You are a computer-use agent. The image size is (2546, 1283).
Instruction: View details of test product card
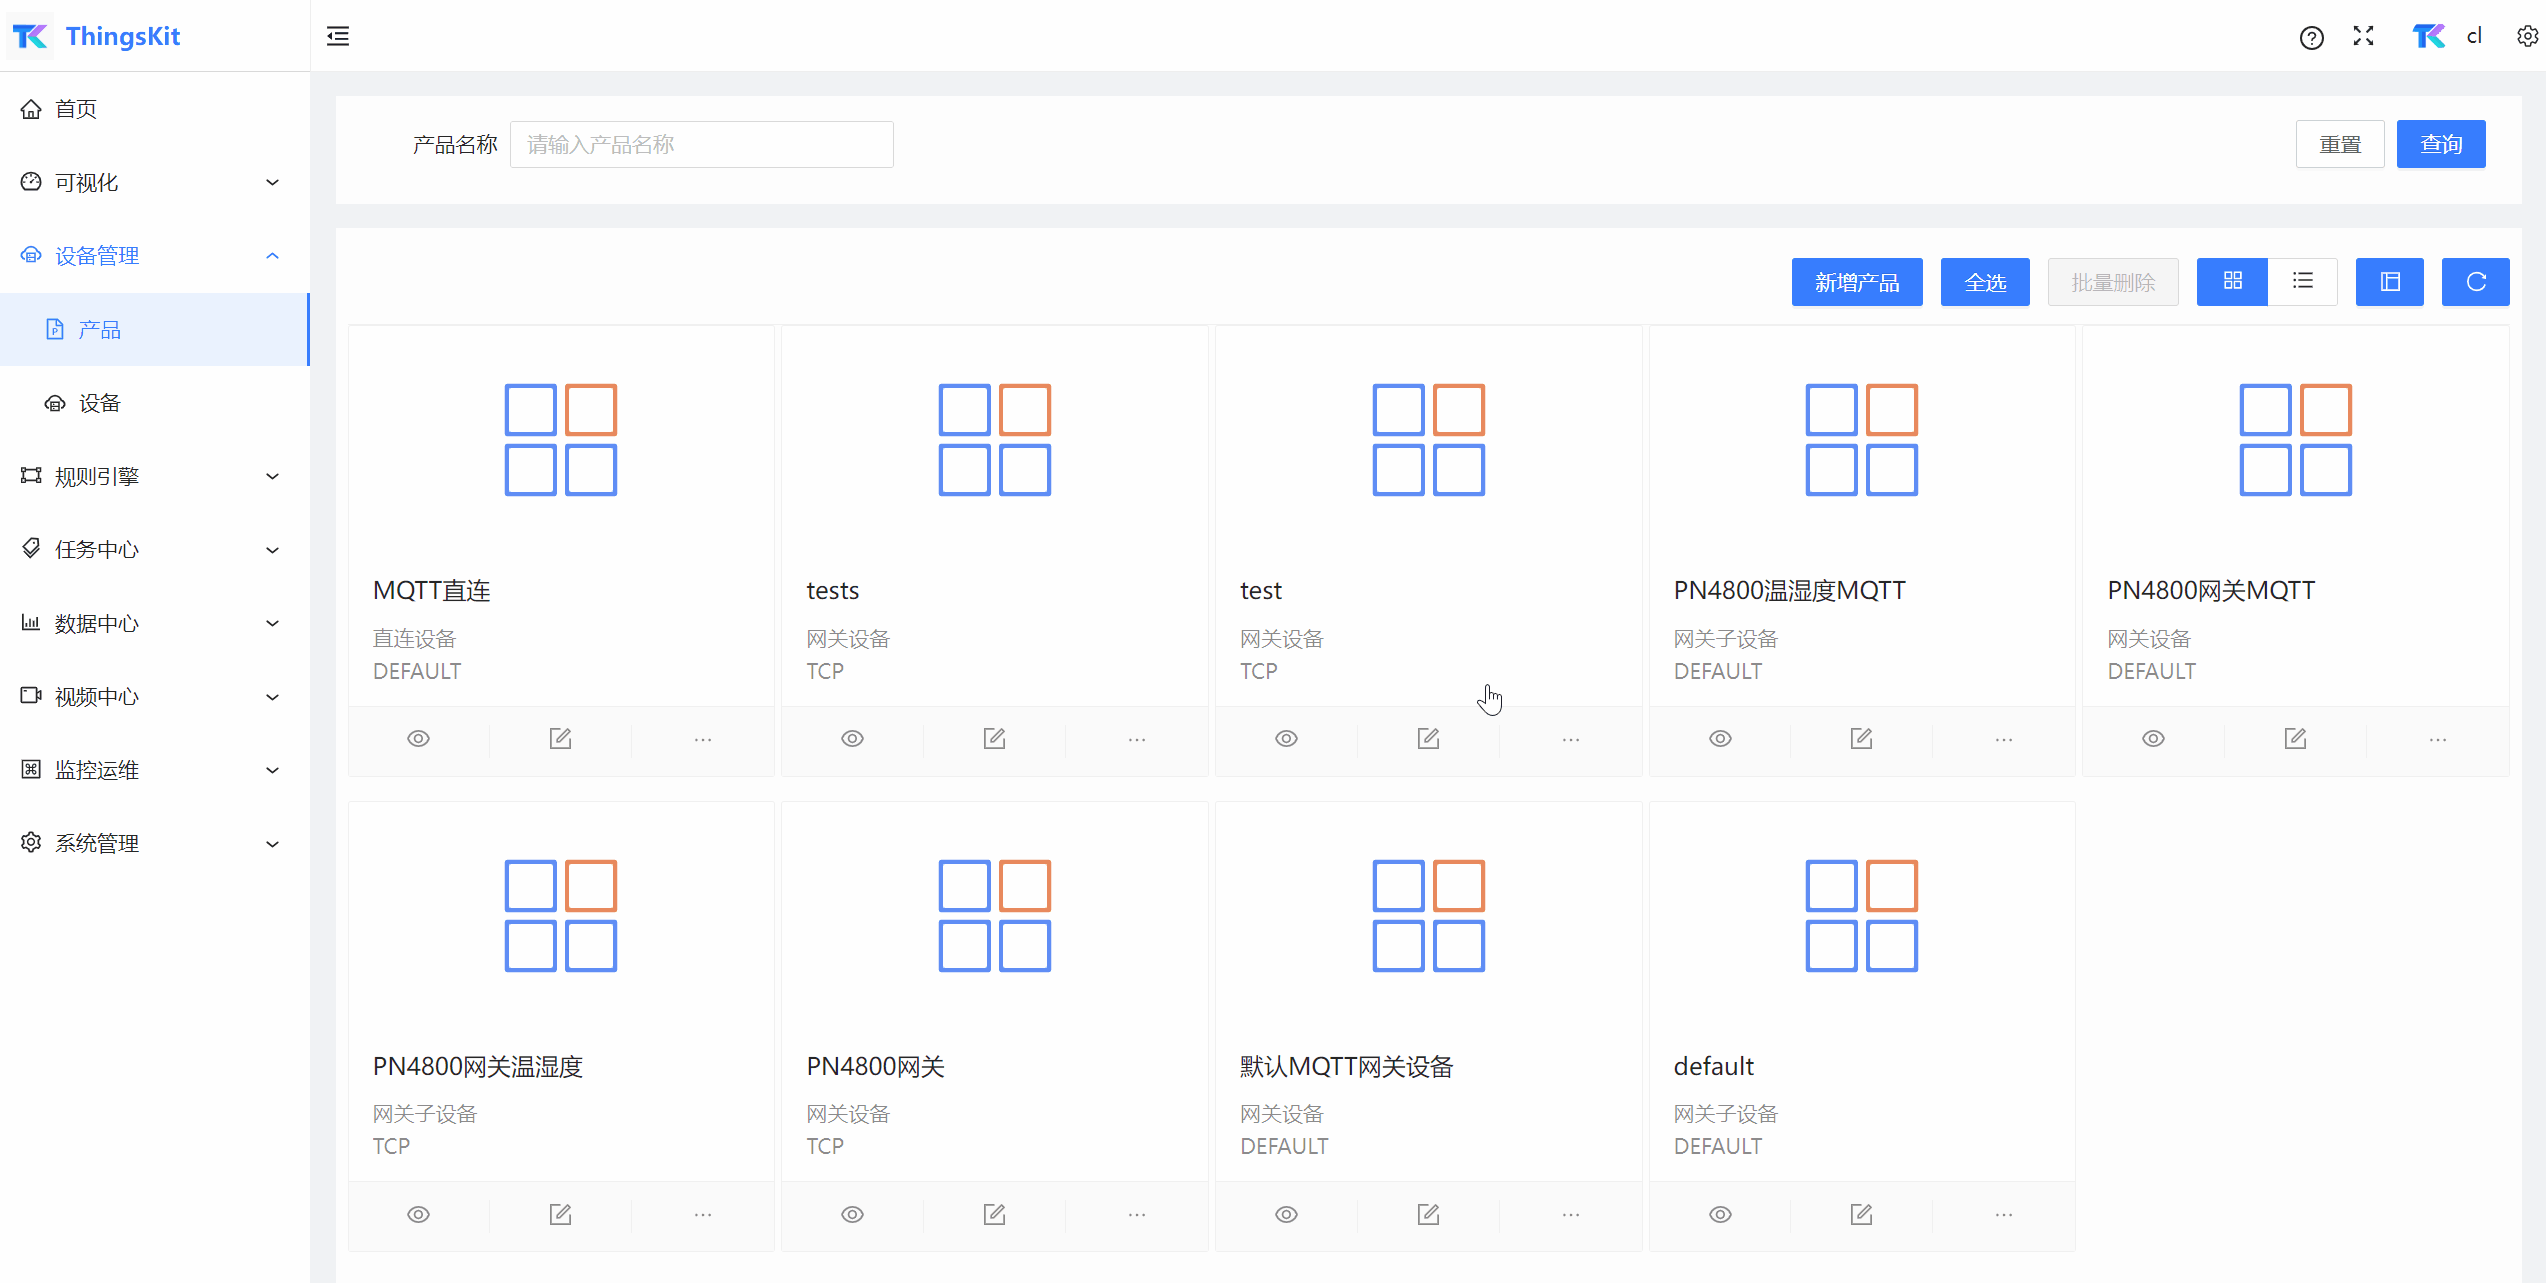tap(1286, 739)
